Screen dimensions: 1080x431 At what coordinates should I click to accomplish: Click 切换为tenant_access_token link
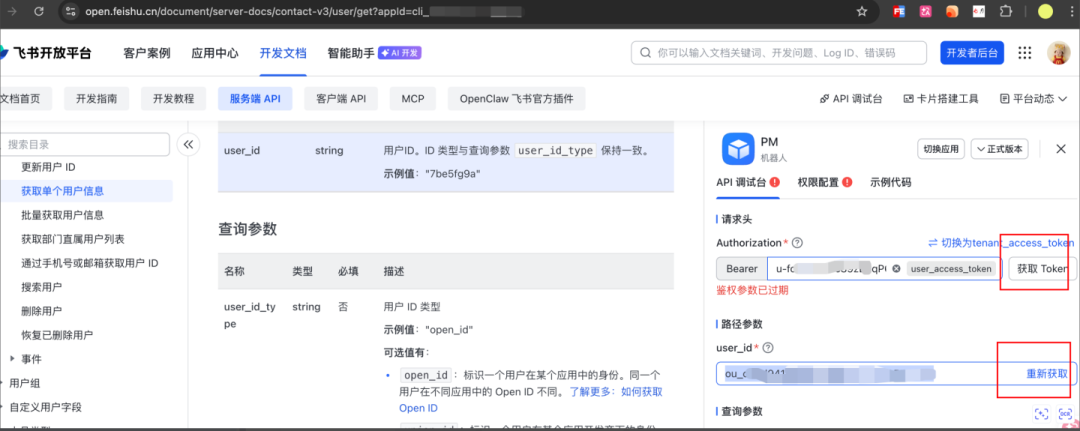click(x=1001, y=243)
